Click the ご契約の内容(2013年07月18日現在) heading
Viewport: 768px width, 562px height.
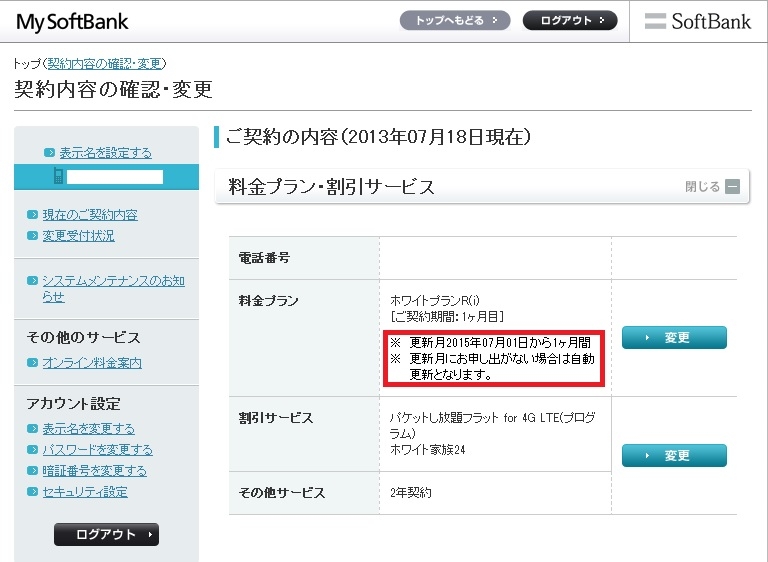(x=378, y=137)
